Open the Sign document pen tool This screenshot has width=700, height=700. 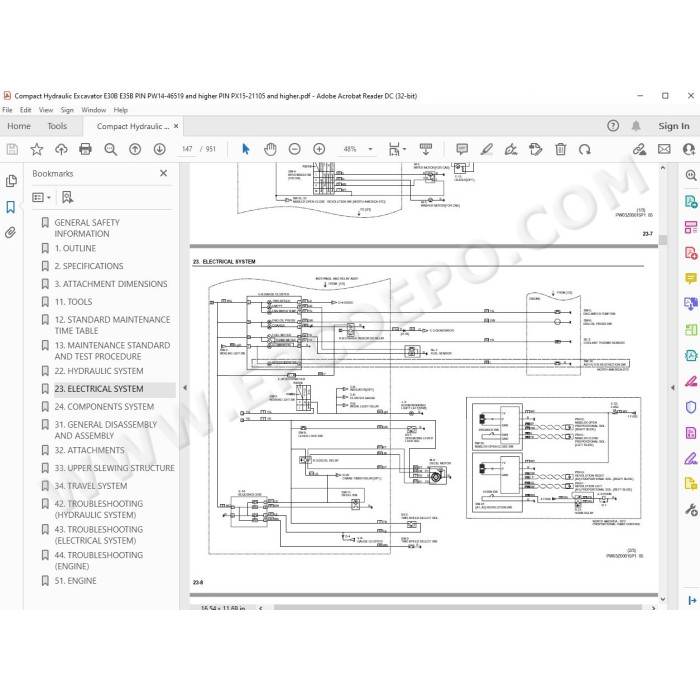tap(511, 149)
